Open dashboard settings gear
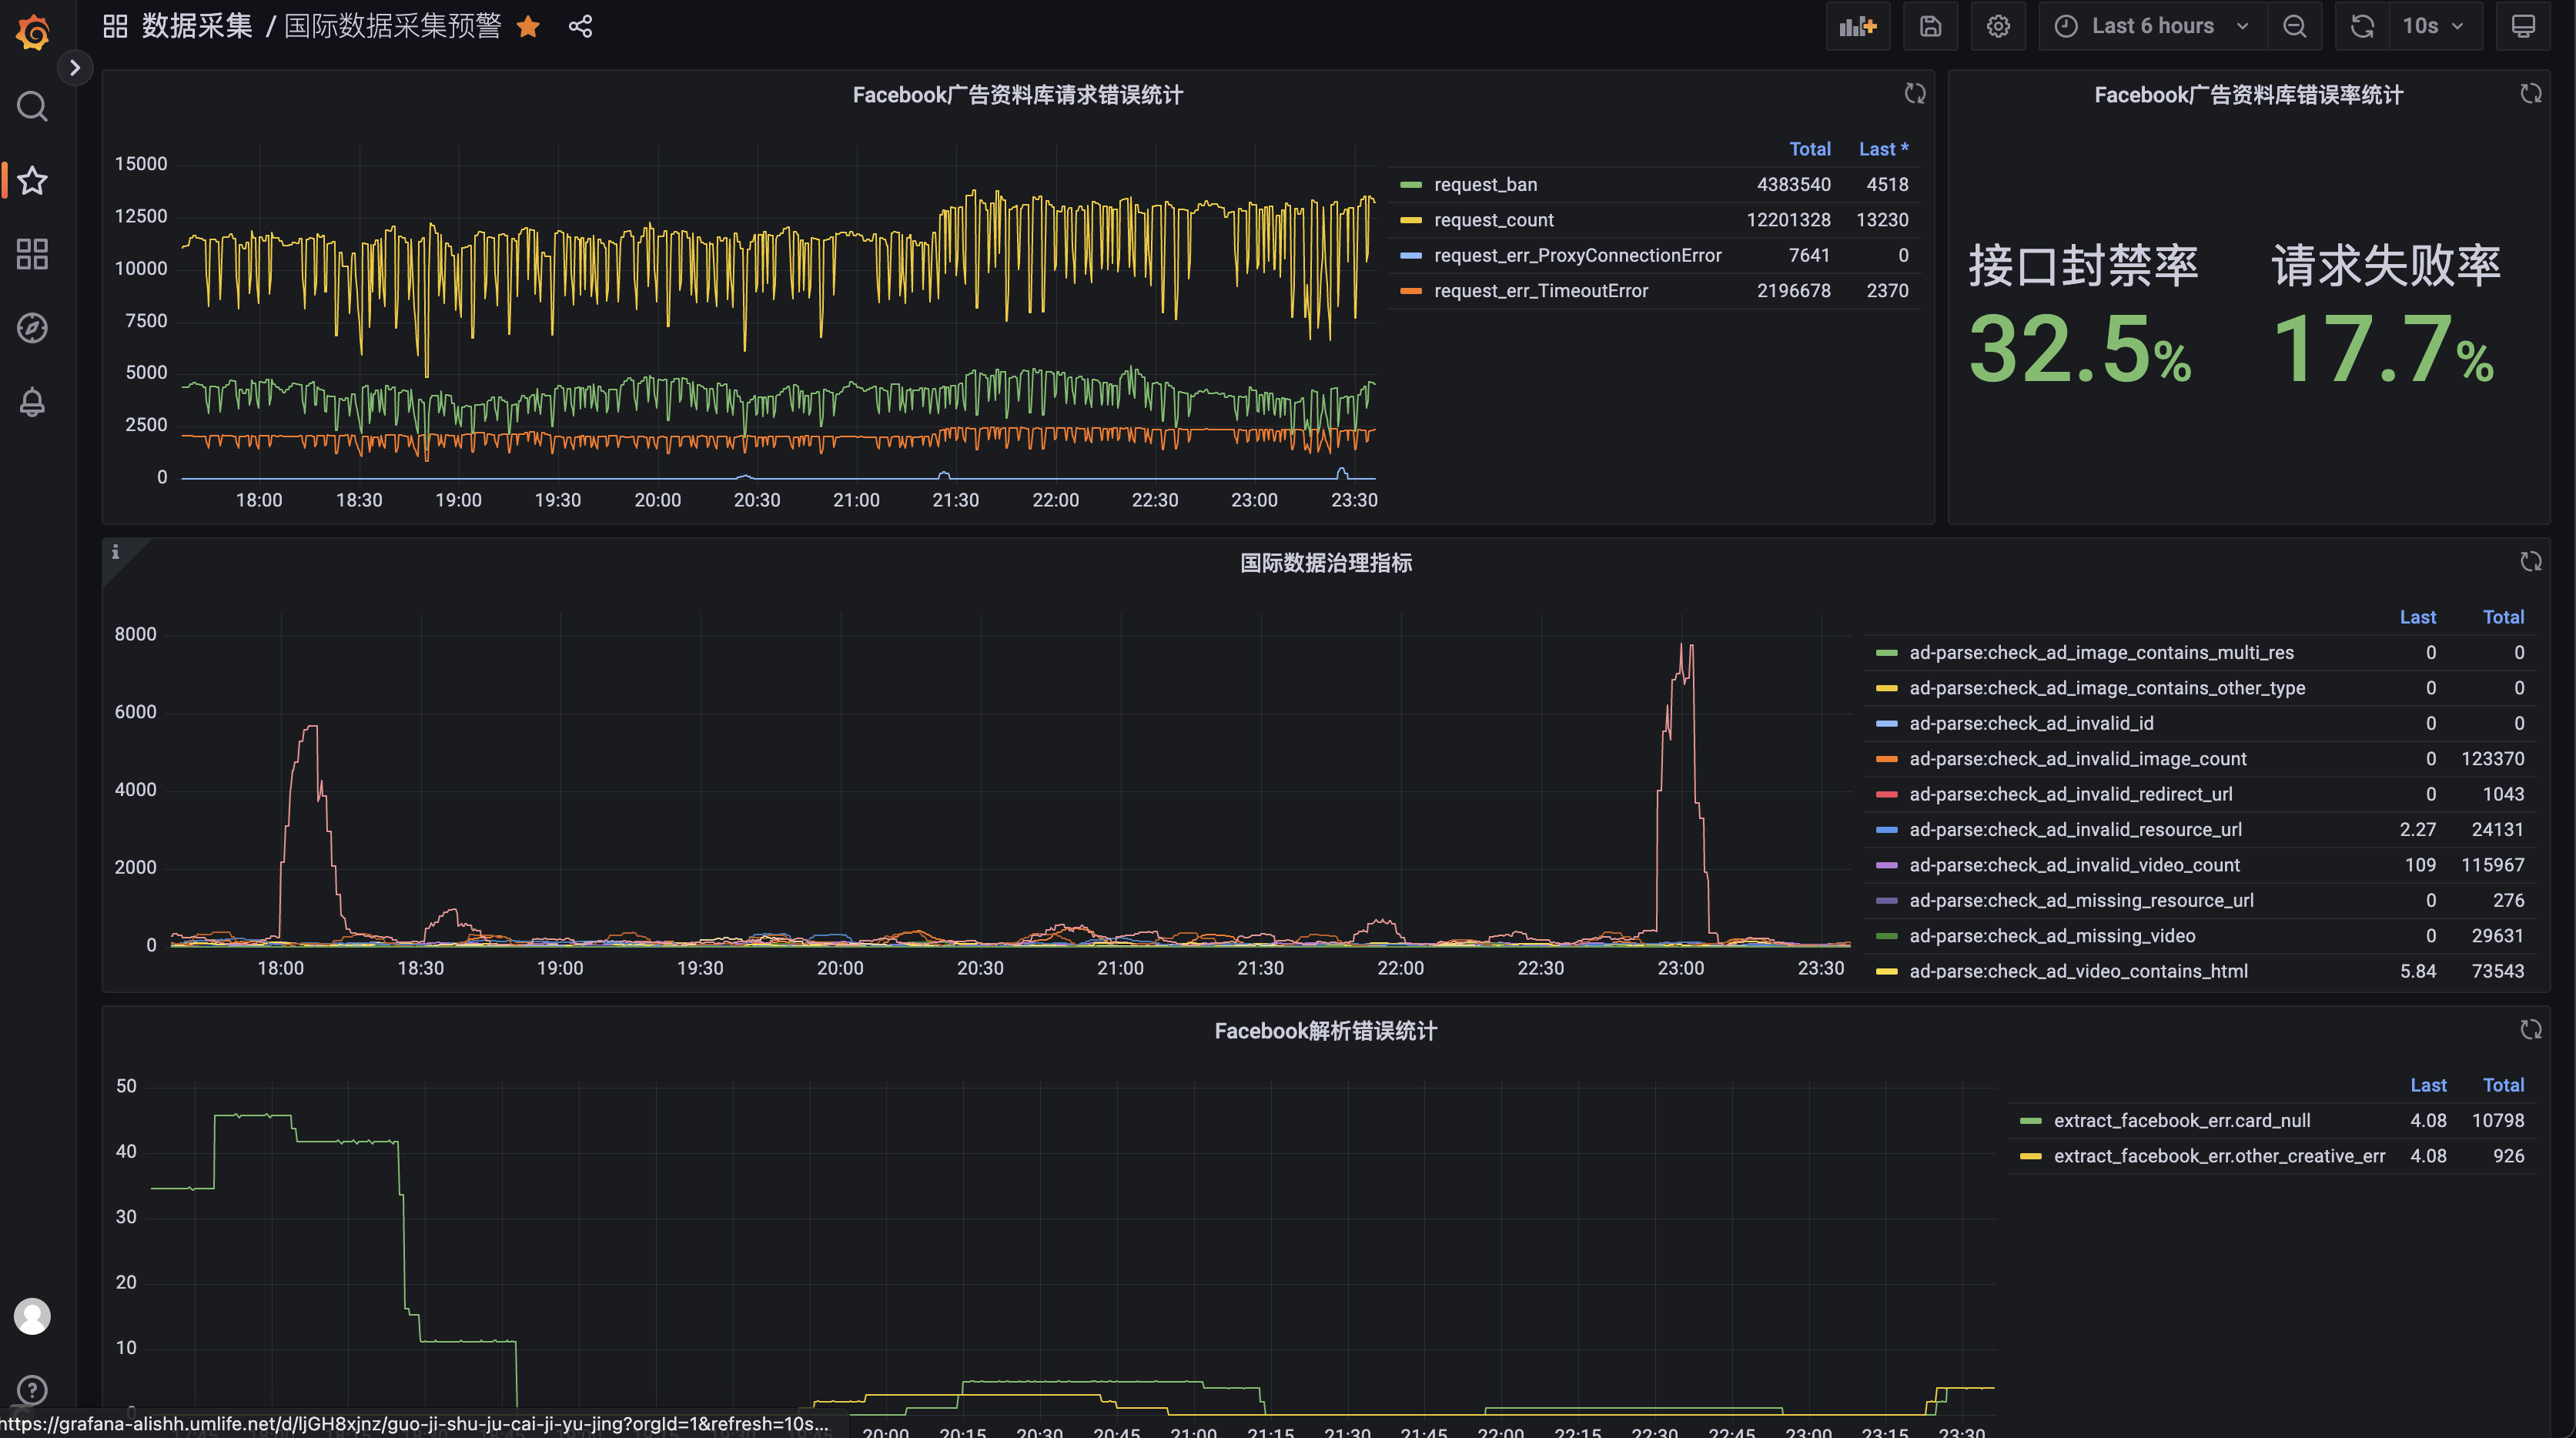The height and width of the screenshot is (1438, 2576). [x=1998, y=26]
